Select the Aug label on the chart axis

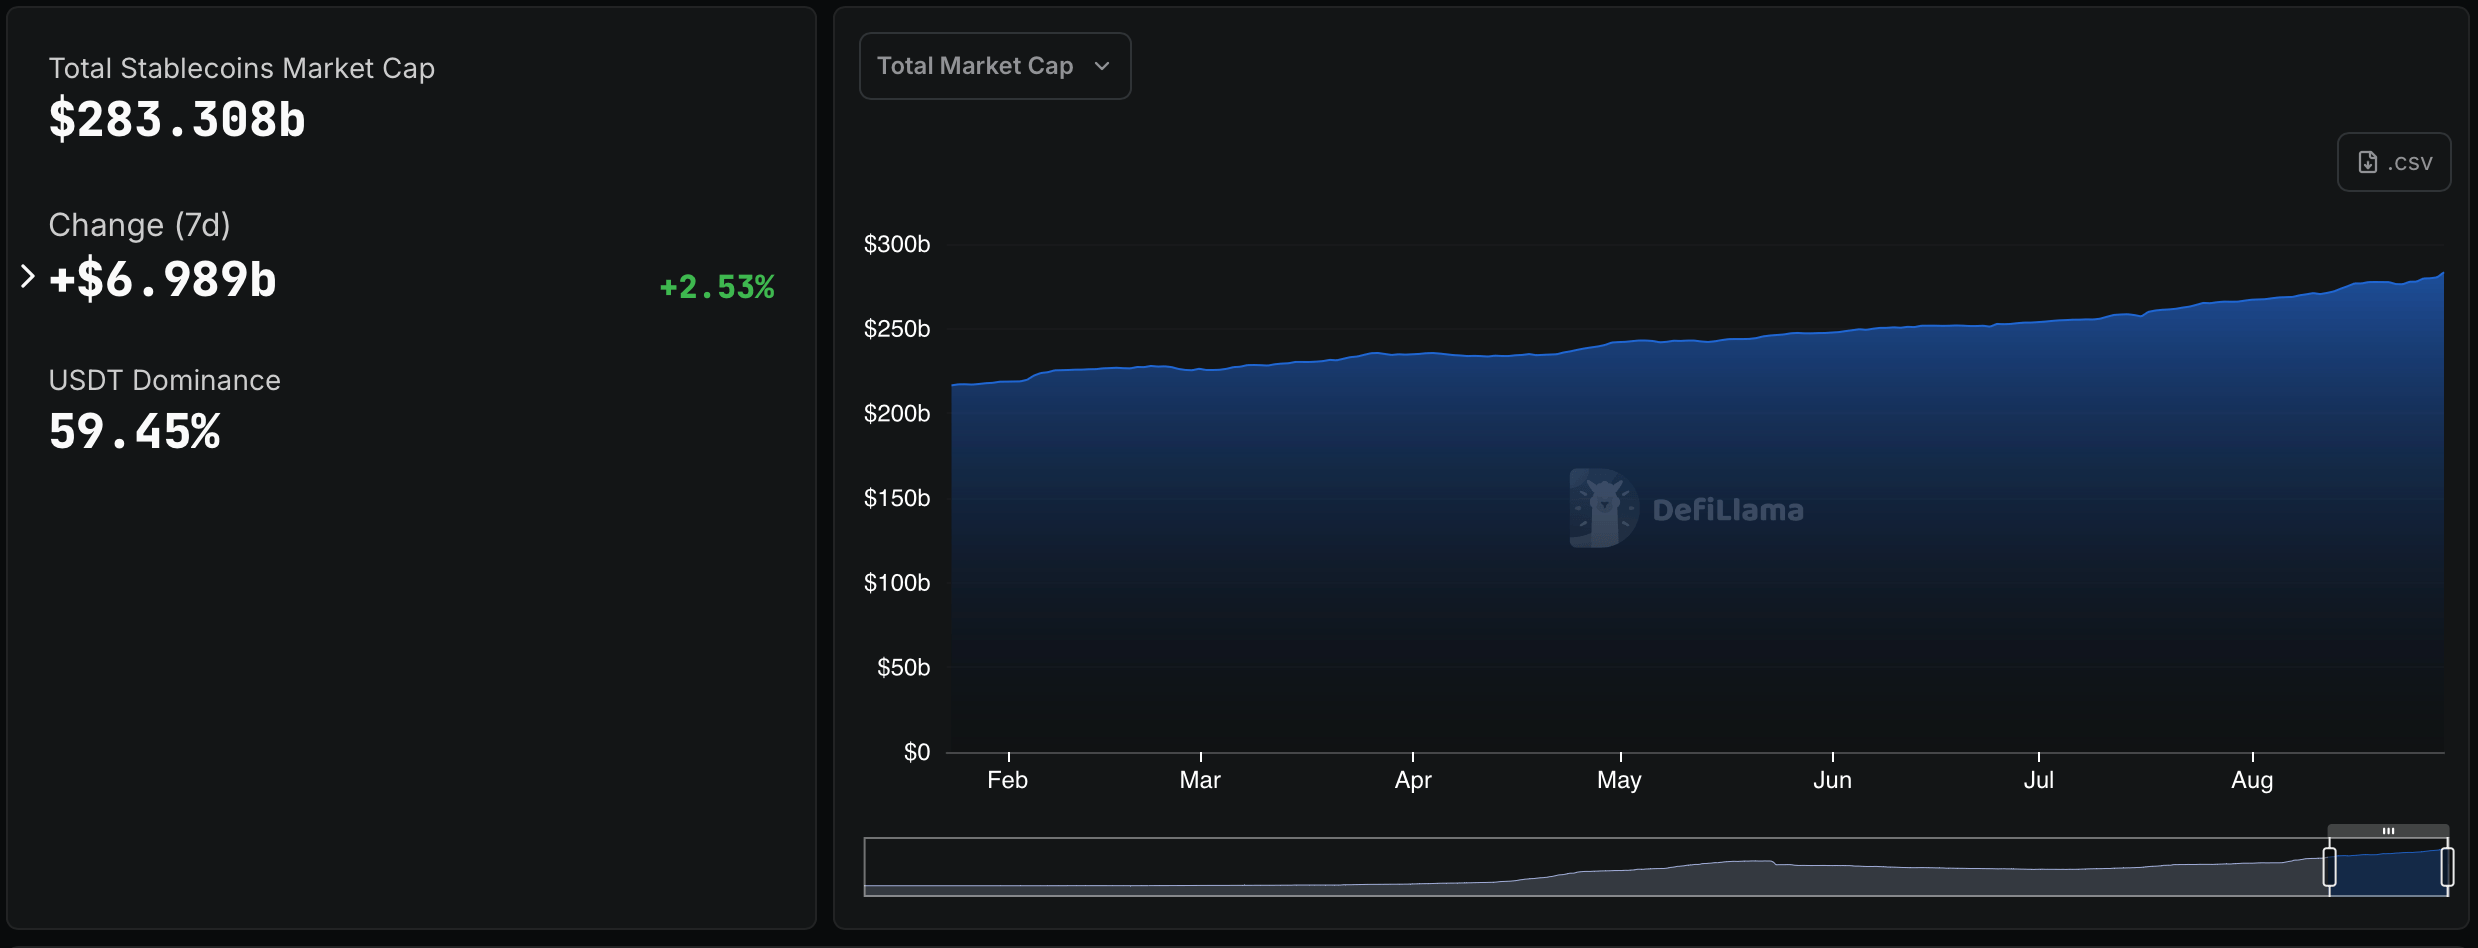2253,780
